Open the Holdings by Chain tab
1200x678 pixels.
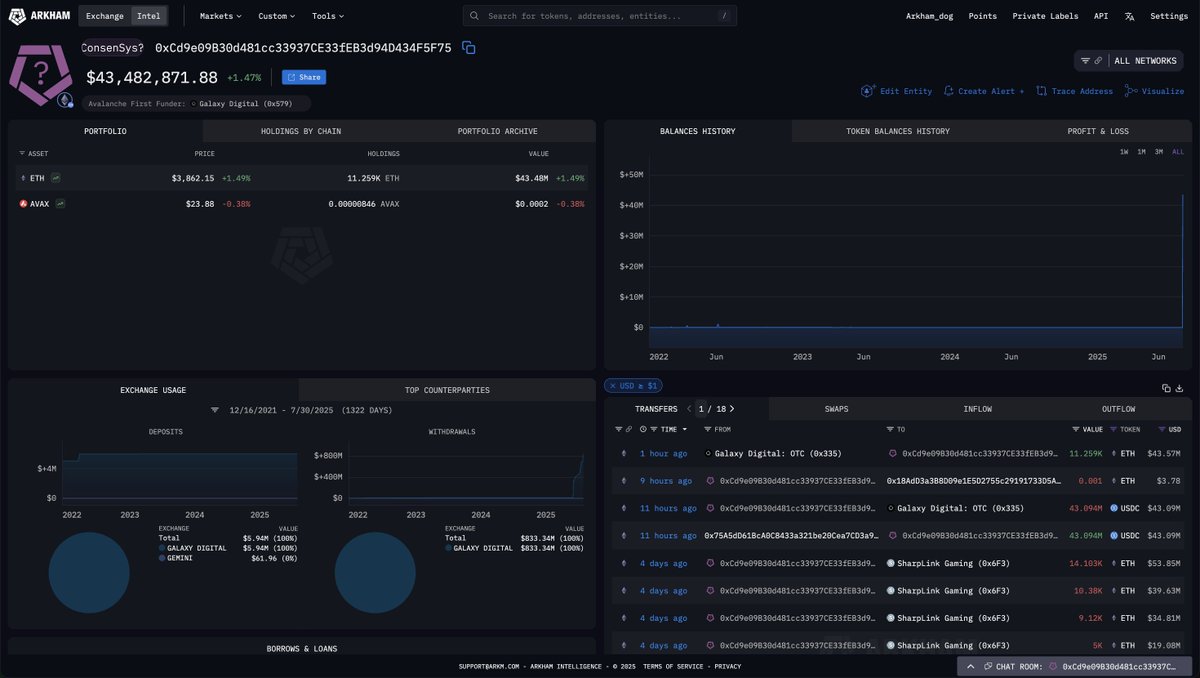click(301, 131)
